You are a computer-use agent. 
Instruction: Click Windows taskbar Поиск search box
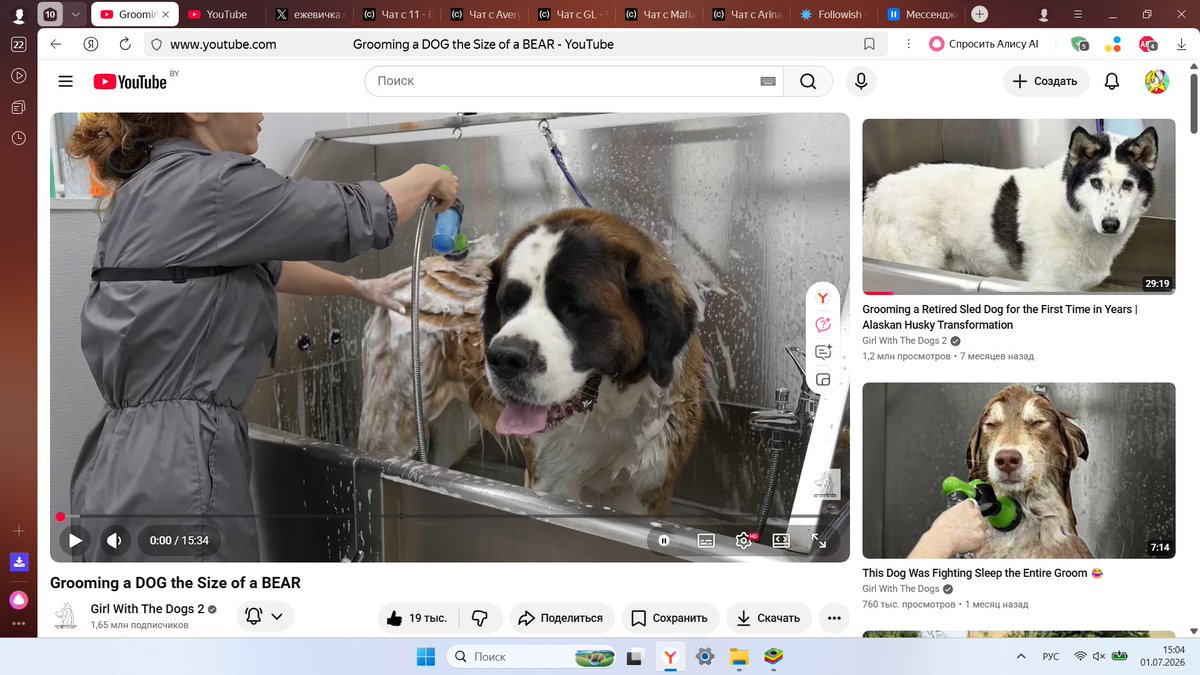[530, 657]
